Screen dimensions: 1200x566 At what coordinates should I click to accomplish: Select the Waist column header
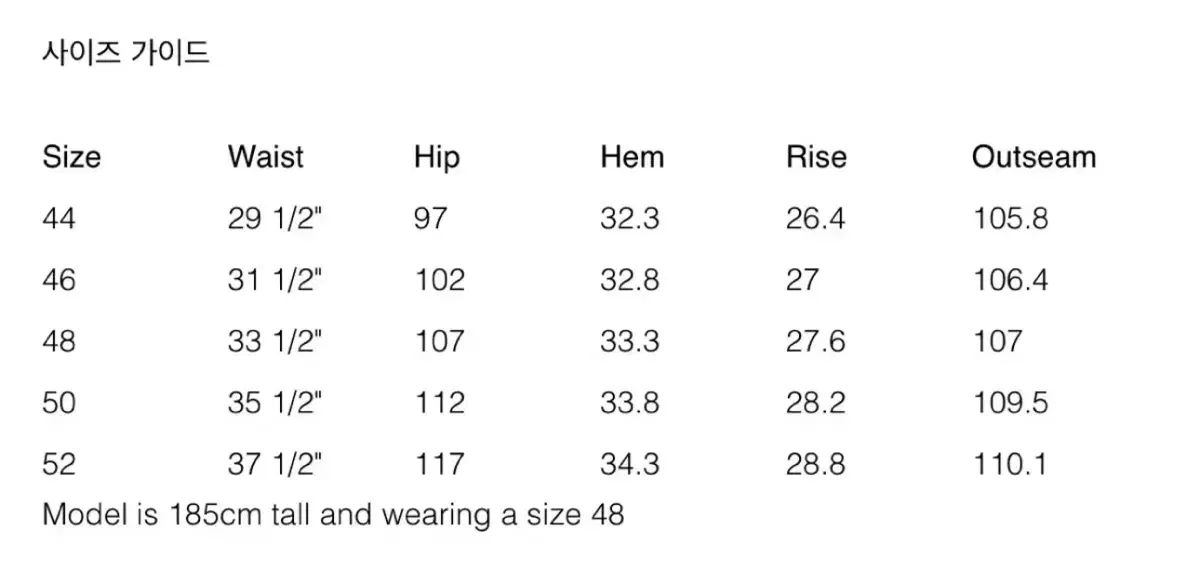tap(265, 157)
